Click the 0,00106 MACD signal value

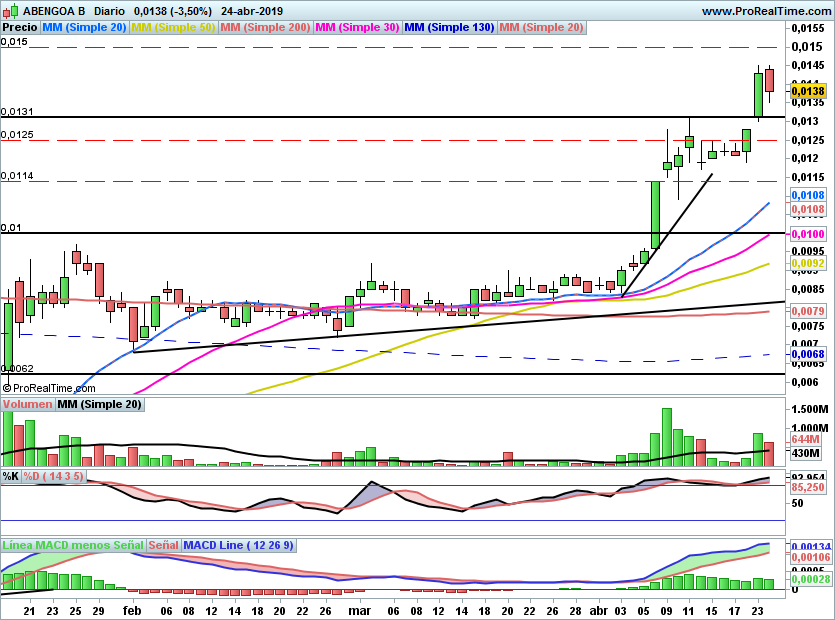tap(811, 558)
